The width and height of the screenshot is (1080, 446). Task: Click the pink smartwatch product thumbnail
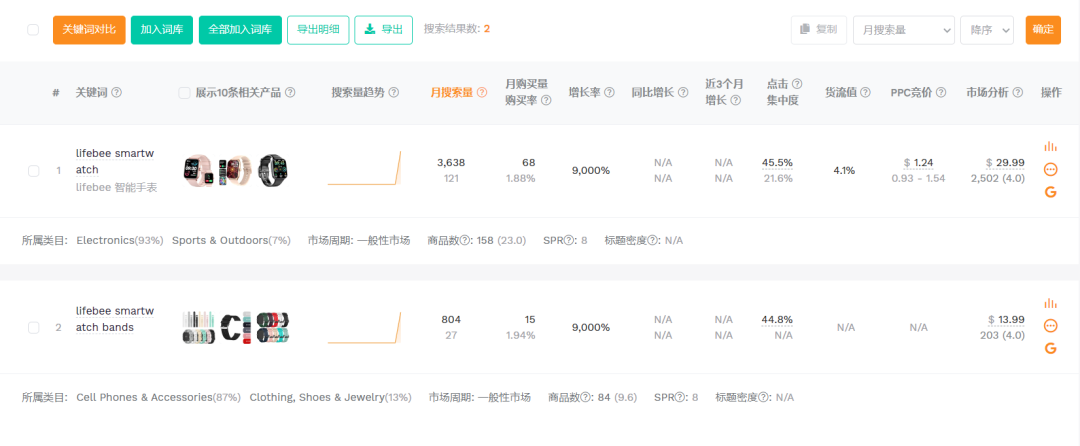coord(198,170)
